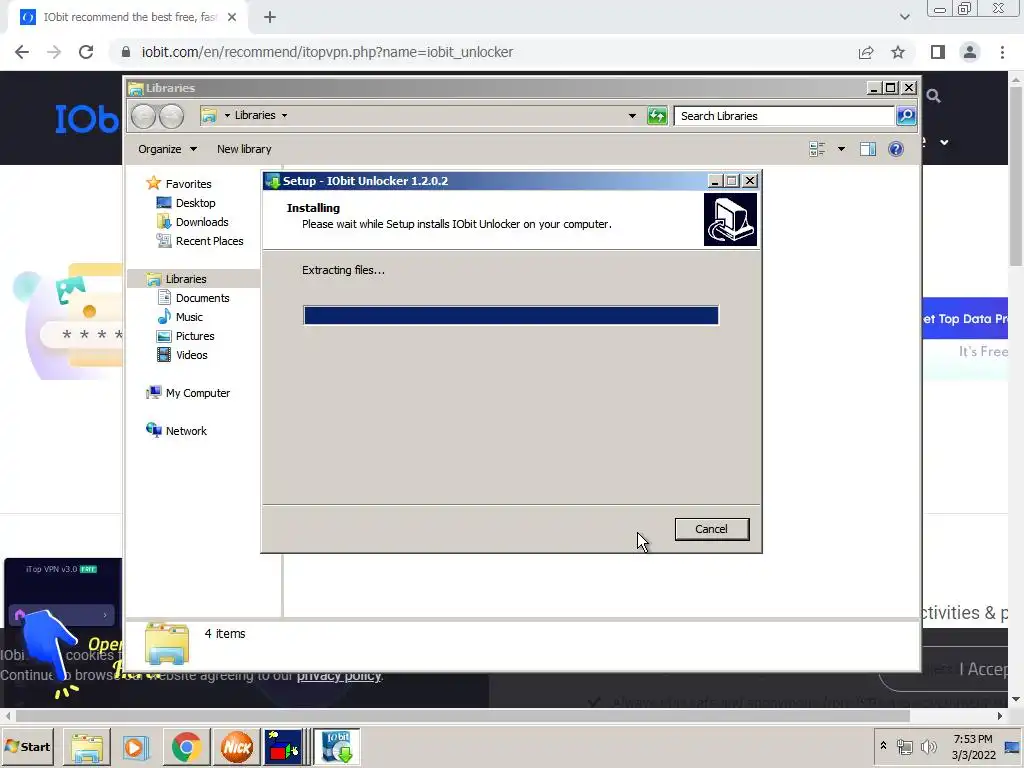
Task: Switch to Chrome in taskbar
Action: pyautogui.click(x=187, y=747)
